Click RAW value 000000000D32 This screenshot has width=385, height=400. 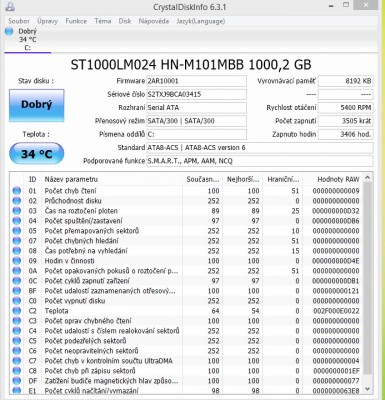(x=336, y=211)
